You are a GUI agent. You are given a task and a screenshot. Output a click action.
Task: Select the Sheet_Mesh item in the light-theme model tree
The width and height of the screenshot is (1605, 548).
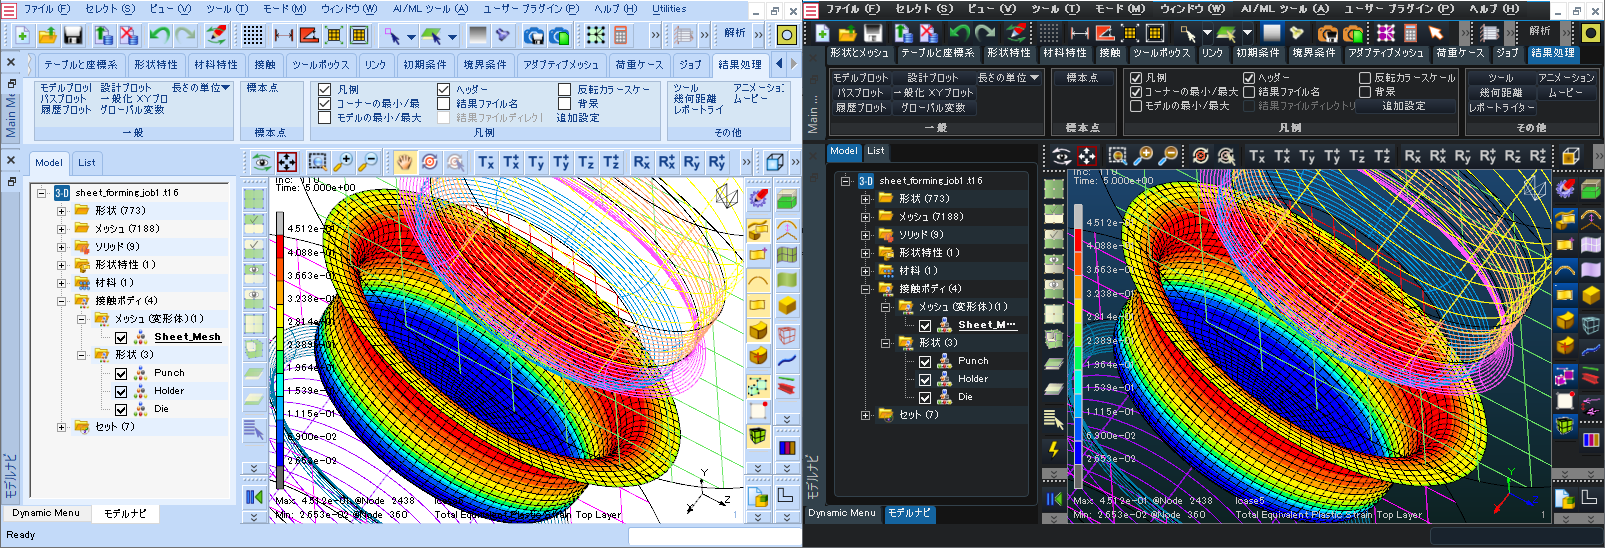(x=187, y=337)
